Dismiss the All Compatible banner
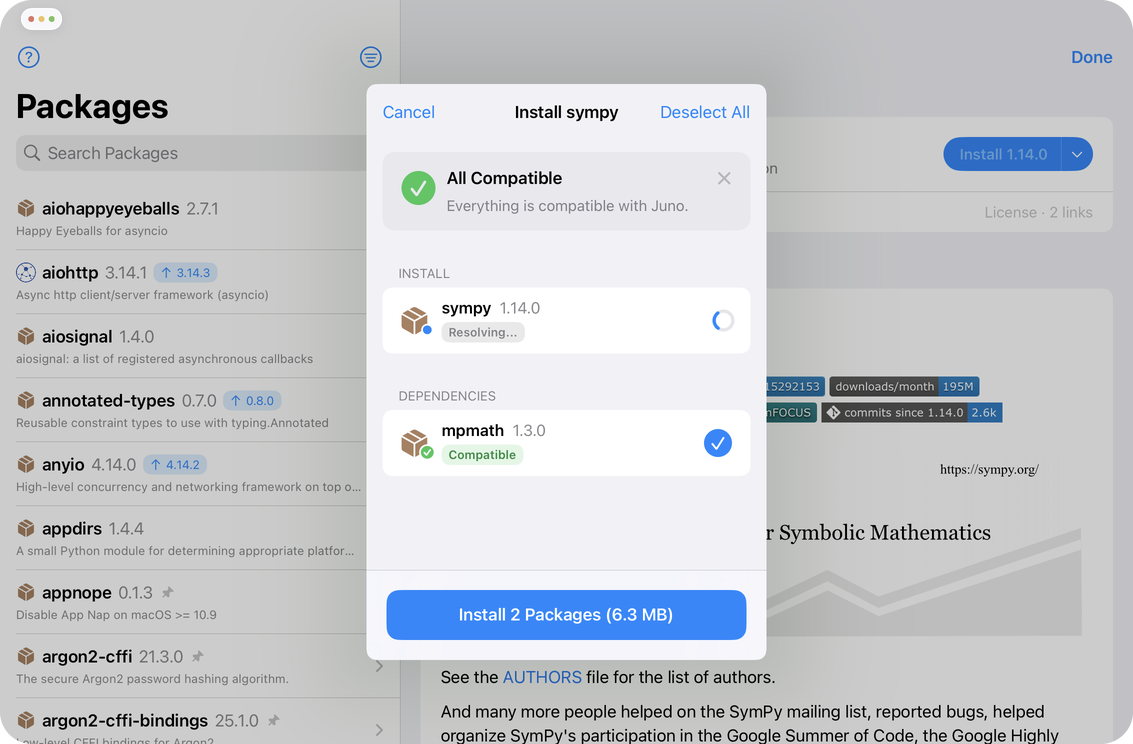The height and width of the screenshot is (744, 1133). pyautogui.click(x=724, y=178)
